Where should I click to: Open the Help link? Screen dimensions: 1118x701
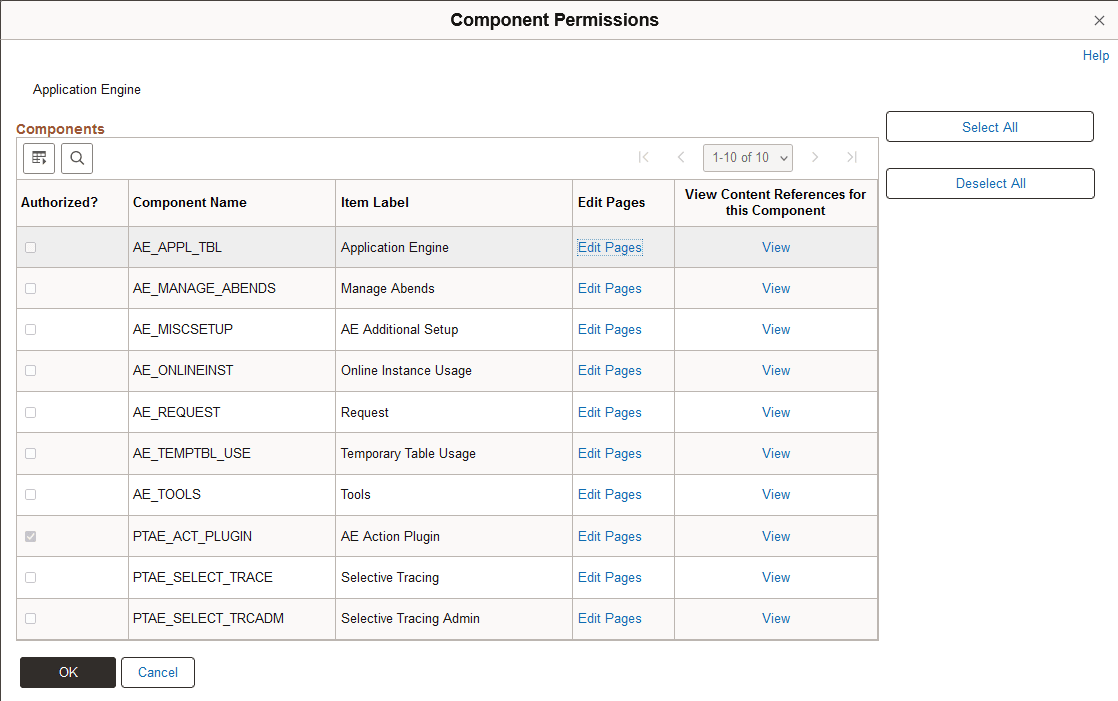click(1095, 55)
